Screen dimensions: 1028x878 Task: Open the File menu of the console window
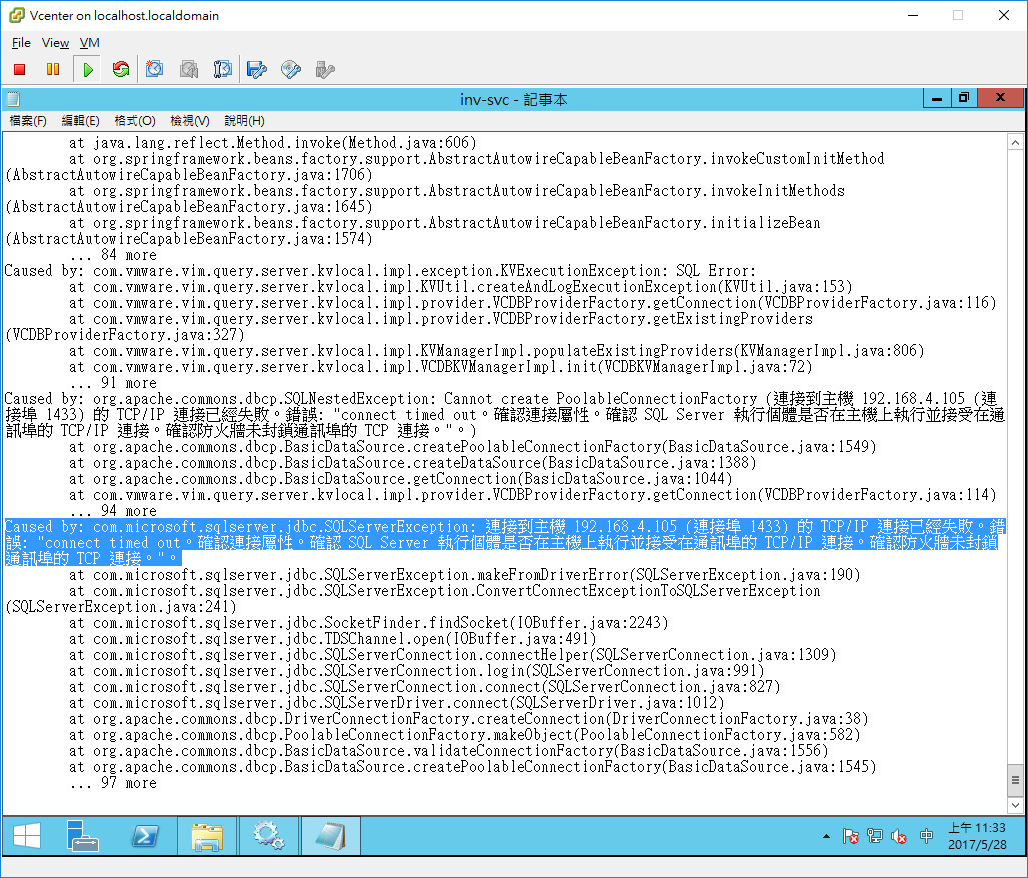click(x=21, y=43)
